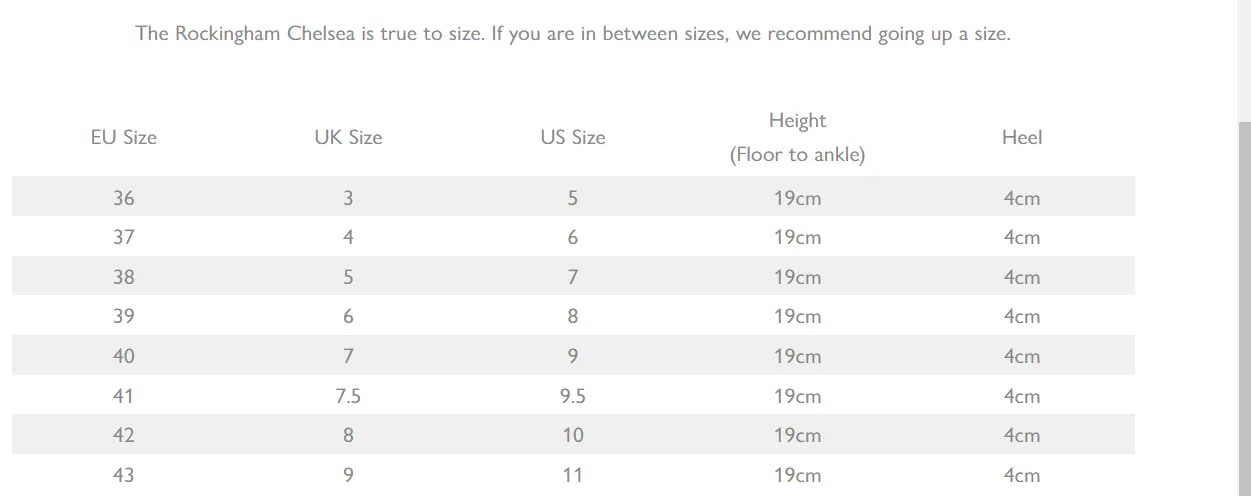Click the UK Size column header
The width and height of the screenshot is (1251, 496).
[x=348, y=137]
